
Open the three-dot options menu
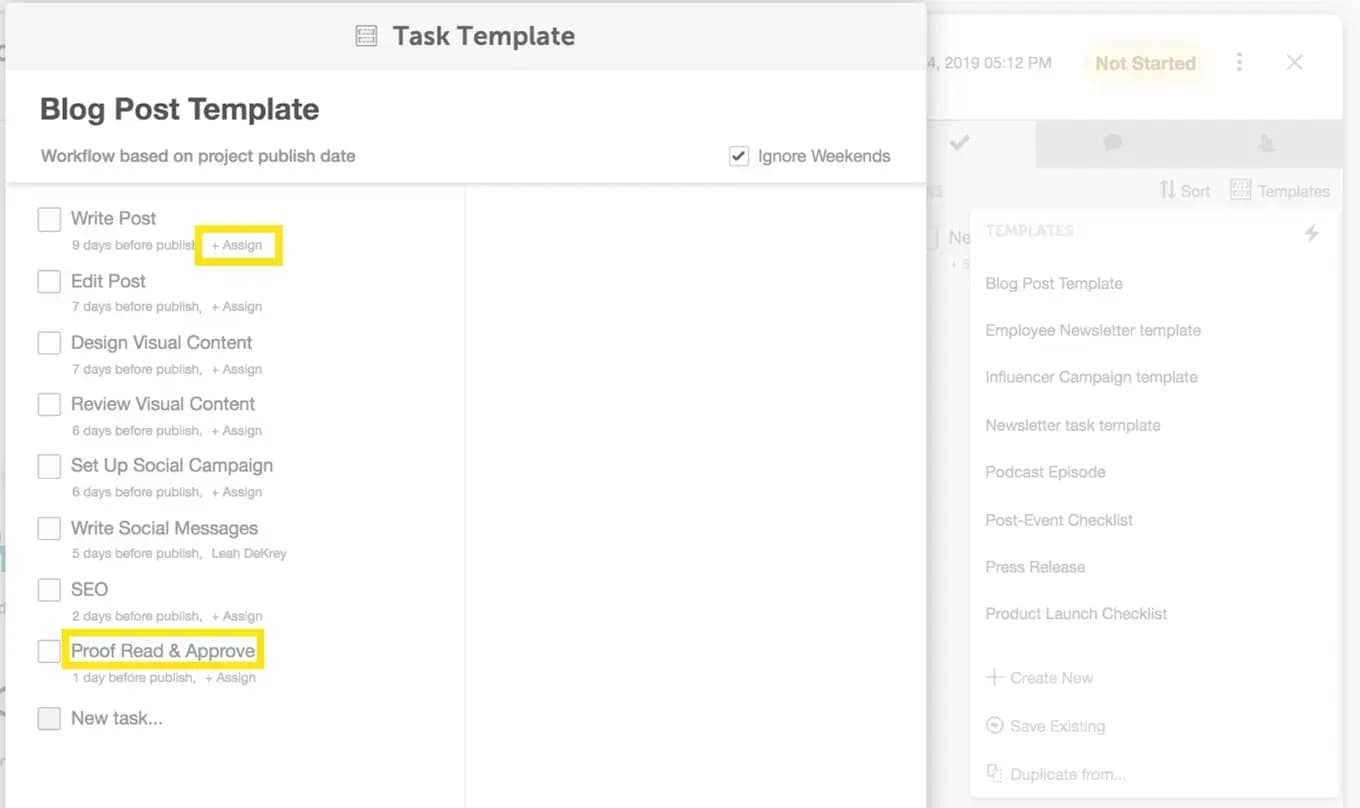coord(1239,62)
